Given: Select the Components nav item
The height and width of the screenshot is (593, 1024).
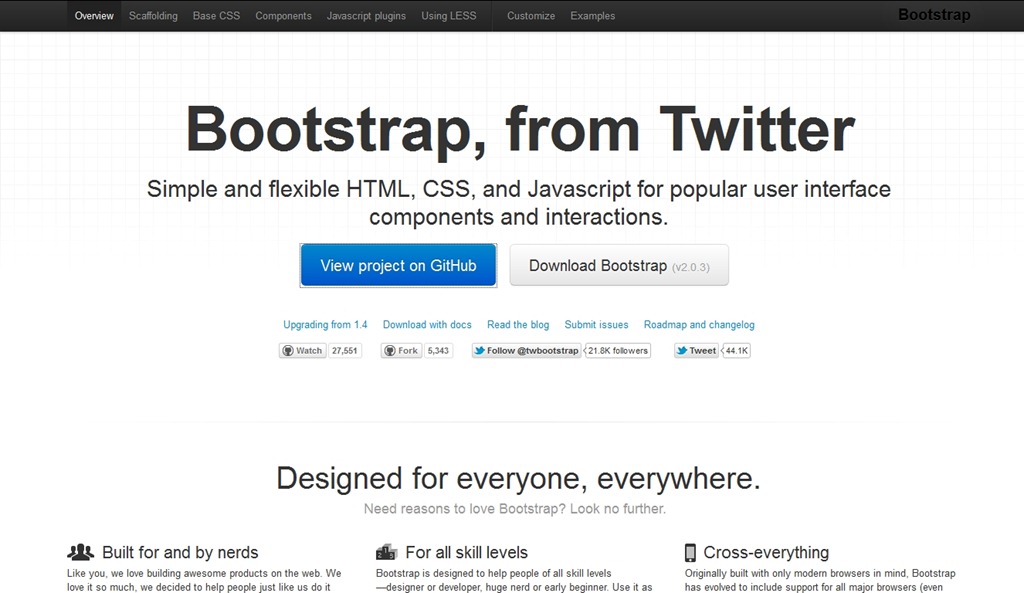Looking at the screenshot, I should (x=283, y=16).
